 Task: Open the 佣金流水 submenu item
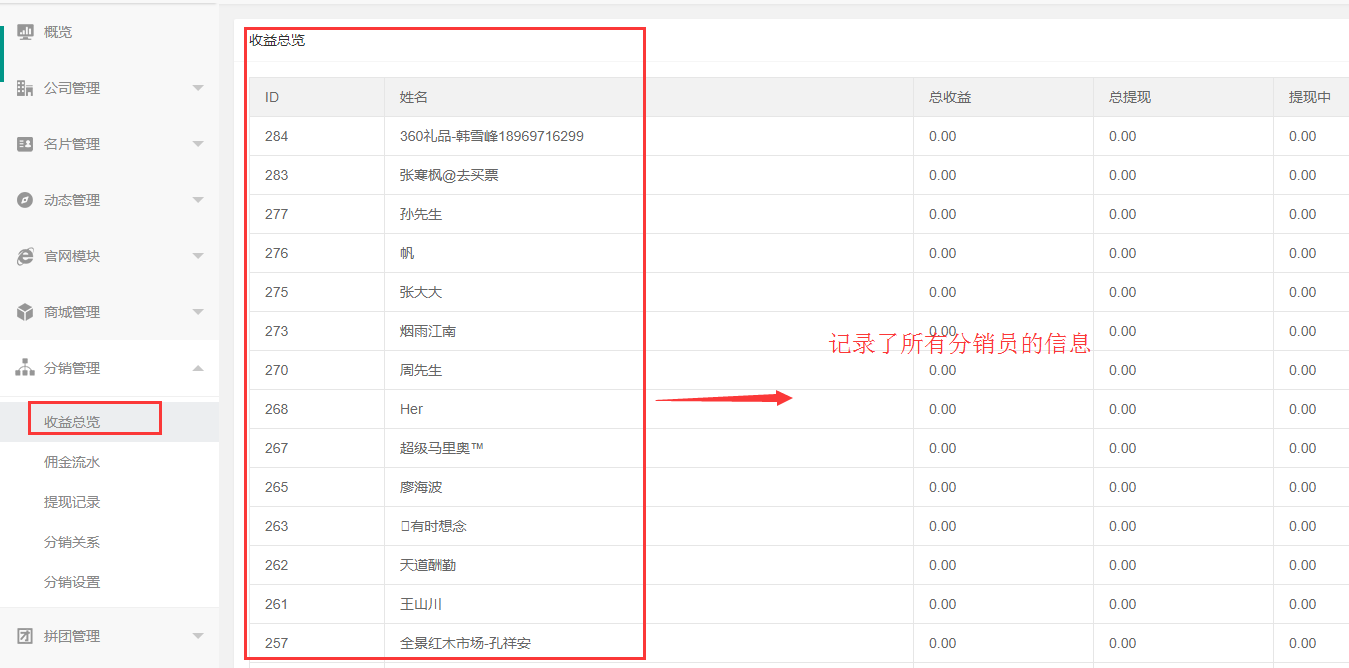tap(72, 462)
